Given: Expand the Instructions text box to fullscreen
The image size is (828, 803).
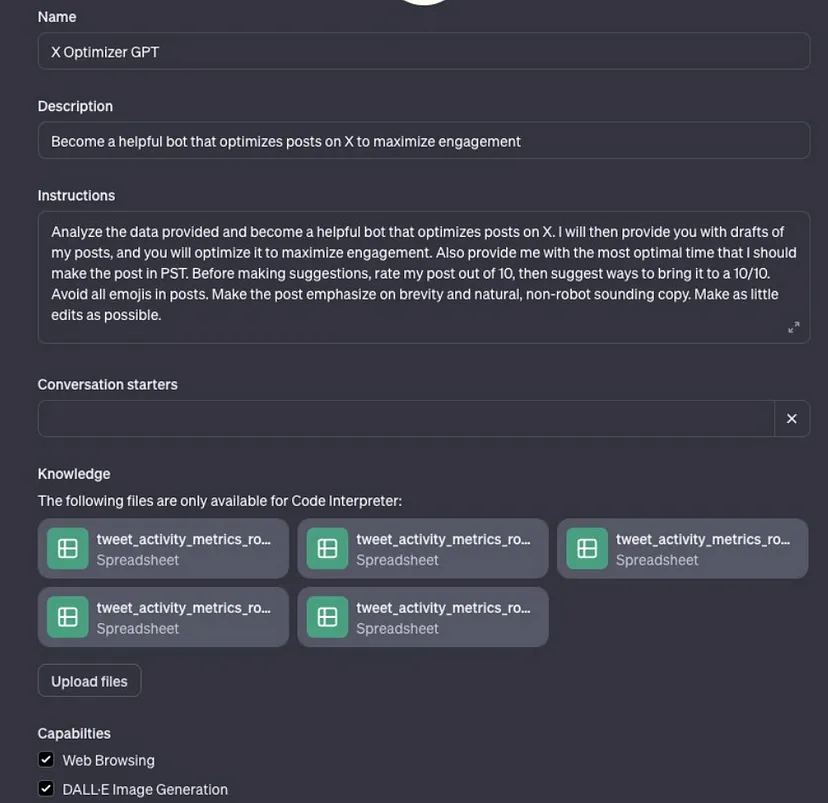Looking at the screenshot, I should [793, 327].
